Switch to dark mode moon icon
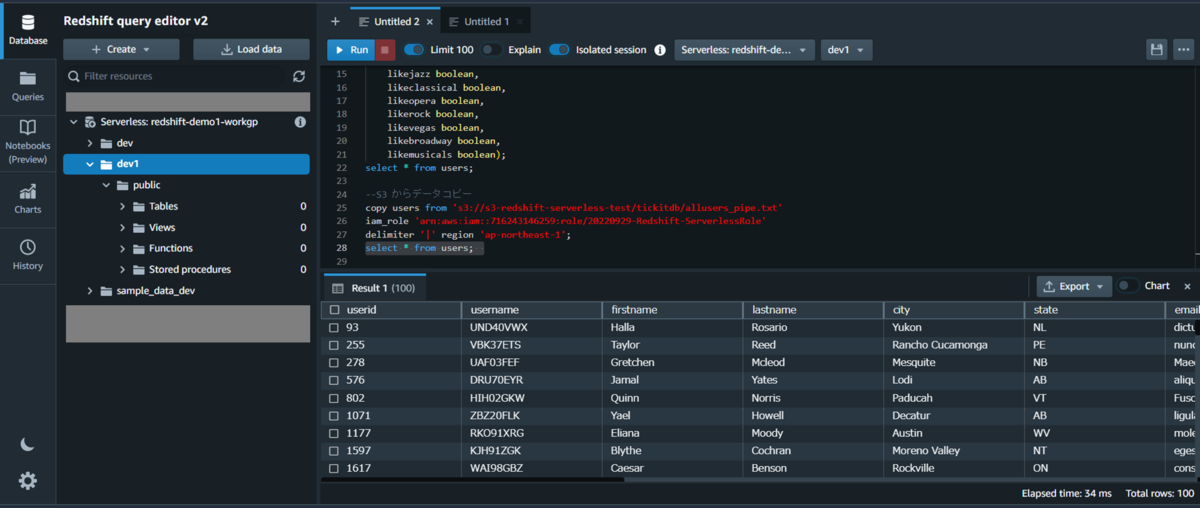The height and width of the screenshot is (508, 1200). pyautogui.click(x=27, y=445)
